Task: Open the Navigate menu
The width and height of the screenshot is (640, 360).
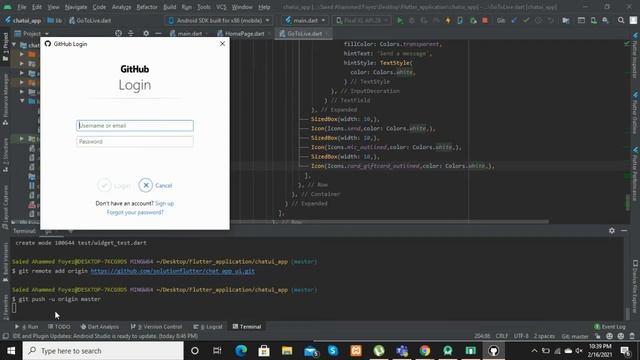Action: click(76, 7)
